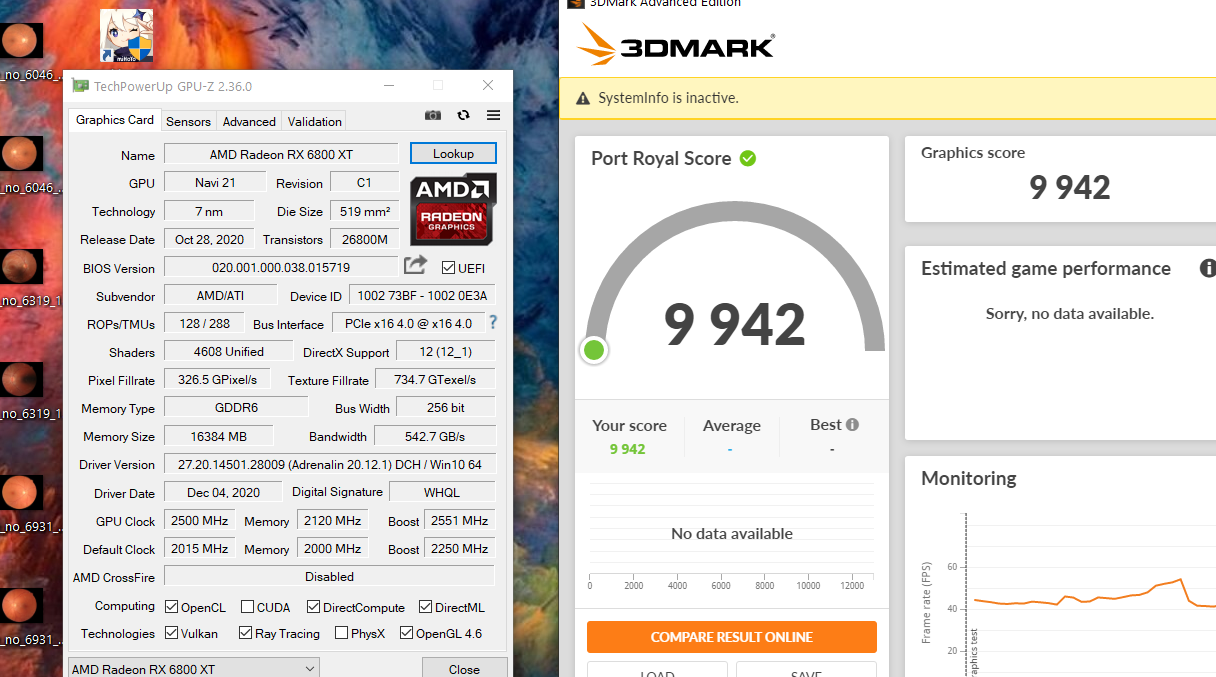Switch to the Sensors tab
1216x677 pixels.
pyautogui.click(x=188, y=121)
